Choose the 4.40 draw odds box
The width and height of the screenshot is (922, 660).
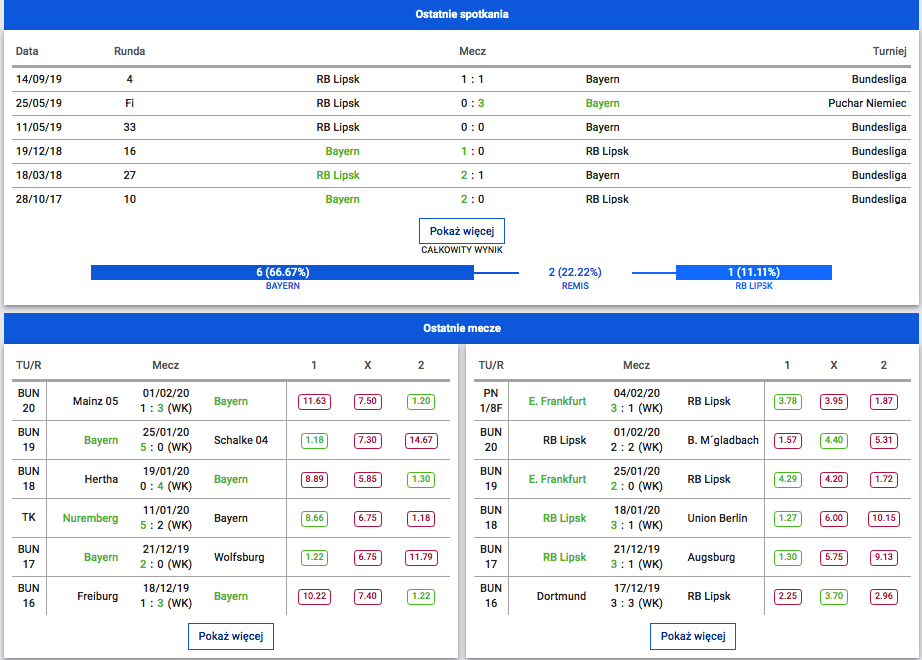click(x=833, y=440)
